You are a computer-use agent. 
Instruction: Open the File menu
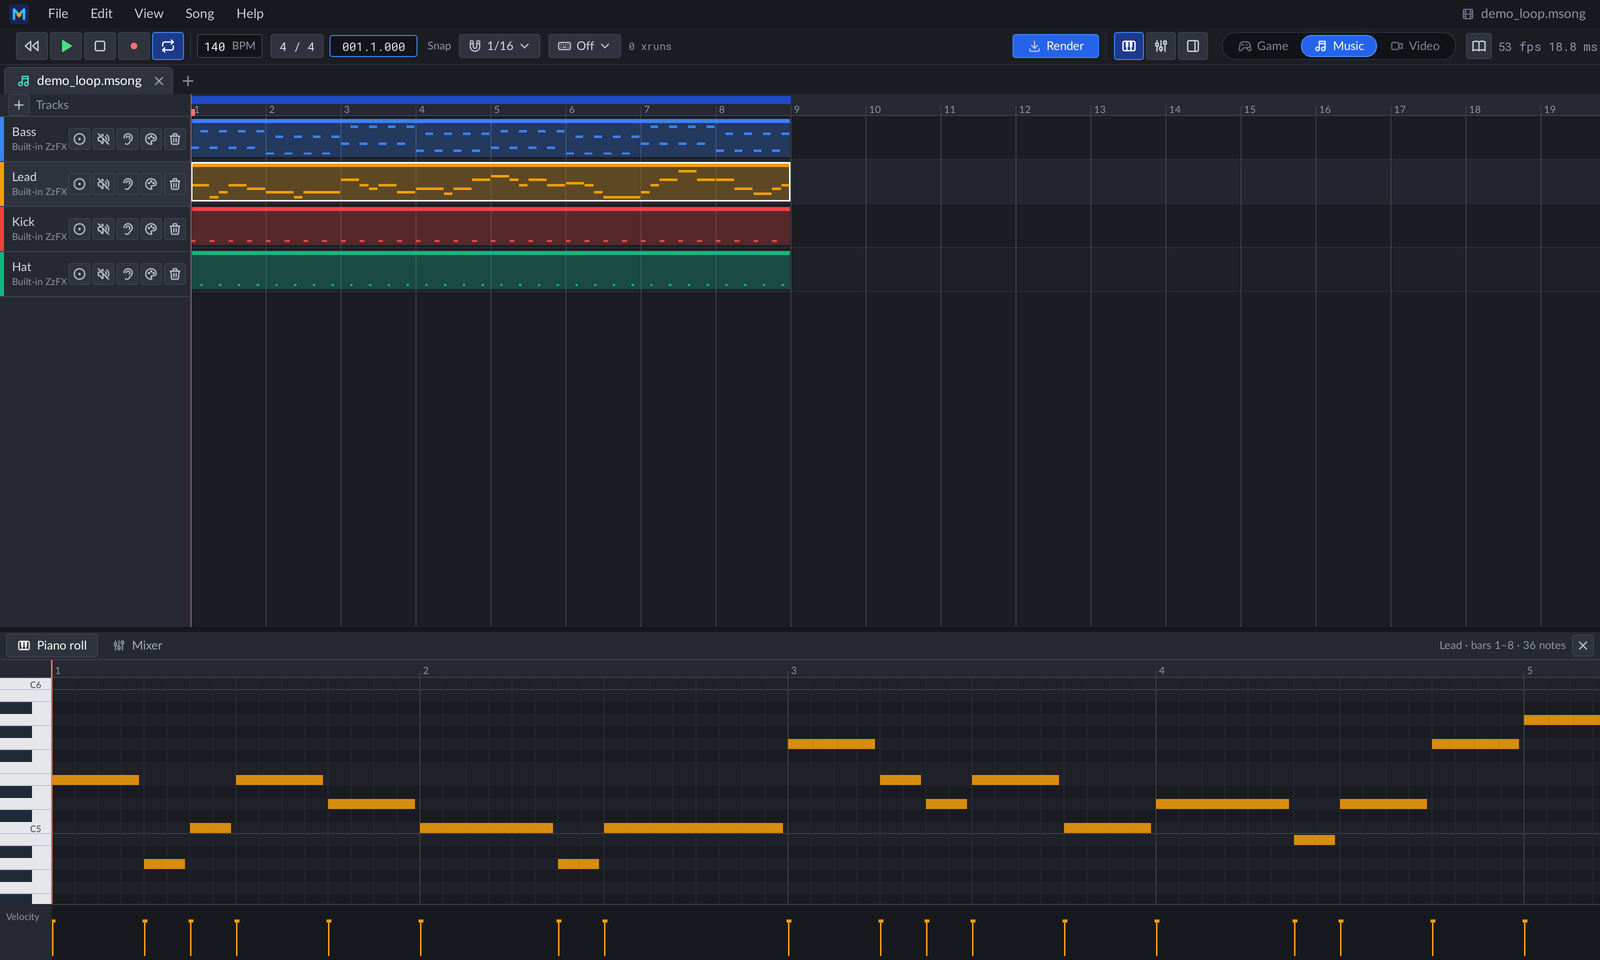click(x=58, y=14)
